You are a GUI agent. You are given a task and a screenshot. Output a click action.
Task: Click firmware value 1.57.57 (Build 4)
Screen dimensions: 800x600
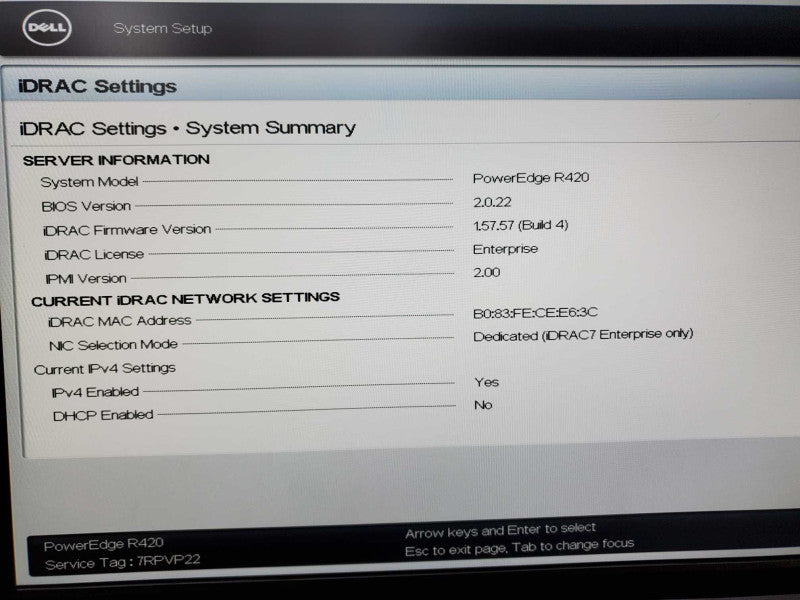tap(520, 225)
